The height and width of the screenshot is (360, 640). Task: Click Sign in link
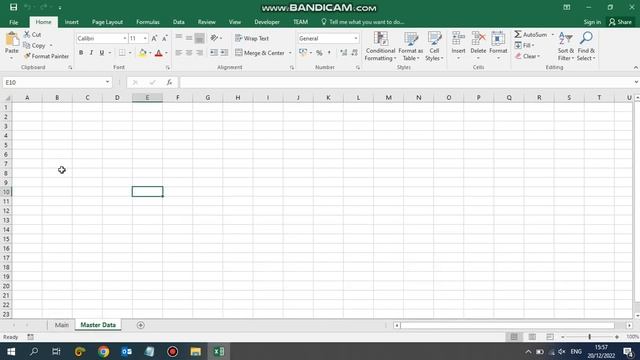coord(592,22)
